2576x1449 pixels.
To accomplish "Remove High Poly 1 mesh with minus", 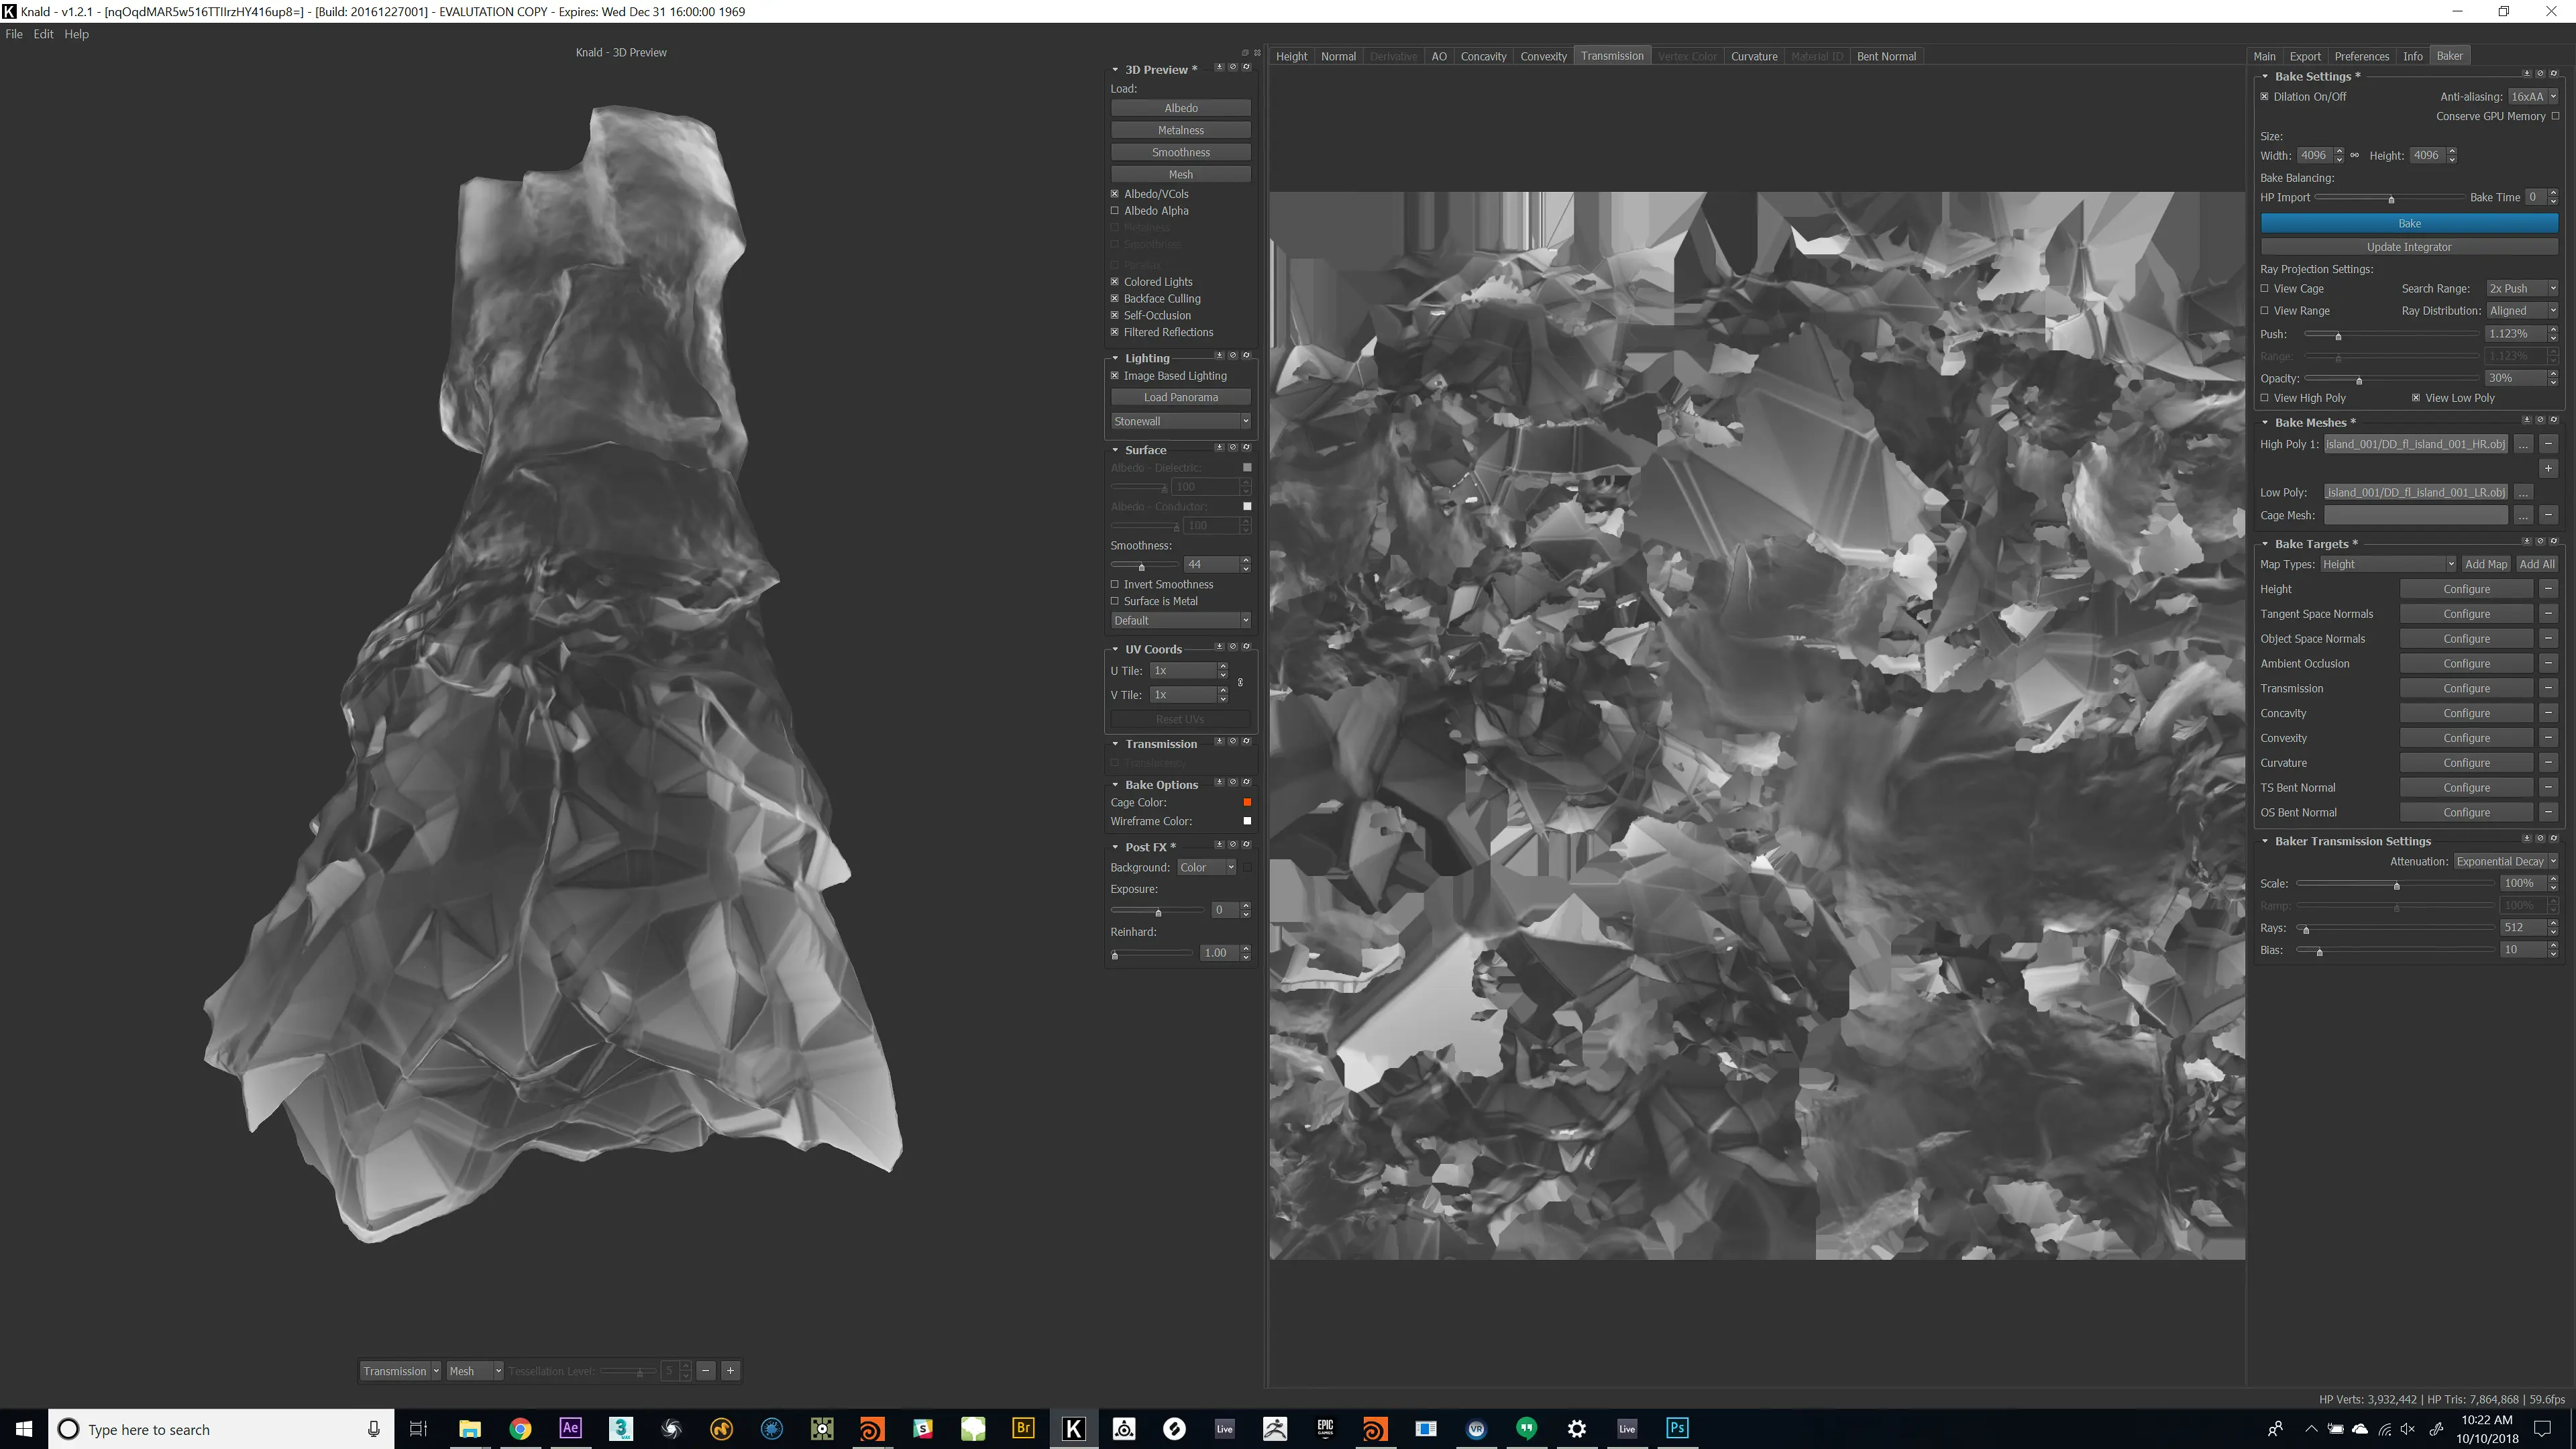I will [x=2548, y=444].
